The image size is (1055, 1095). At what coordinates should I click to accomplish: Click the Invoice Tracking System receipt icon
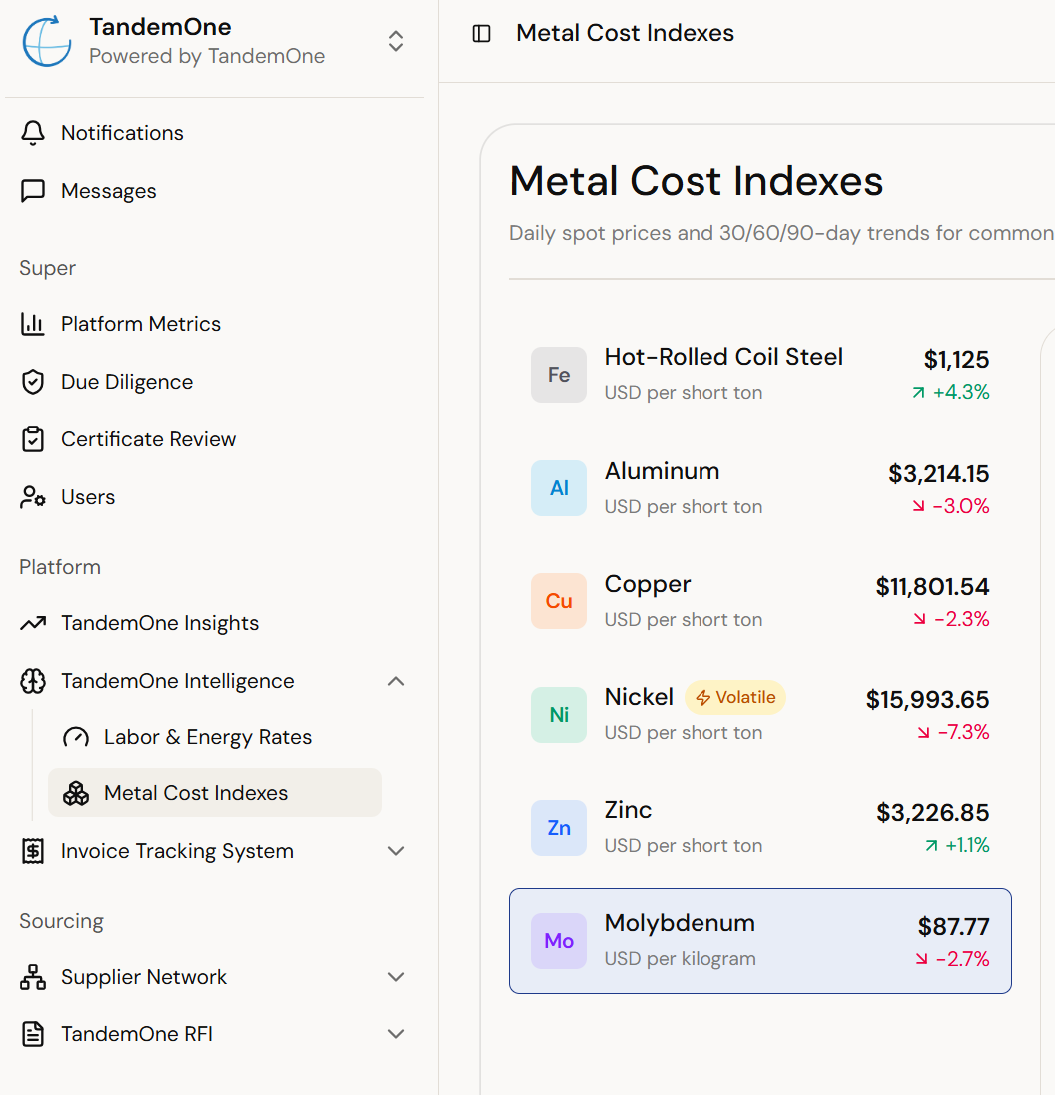pos(33,851)
